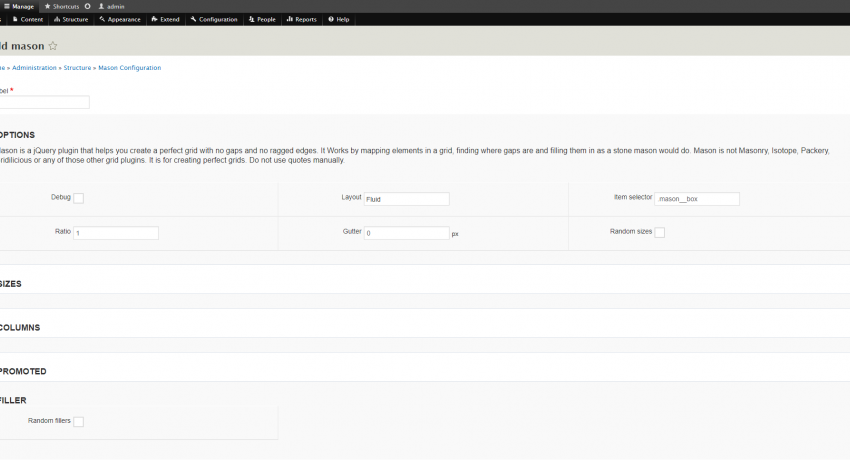This screenshot has width=850, height=460.
Task: Open the Content admin menu
Action: (27, 20)
